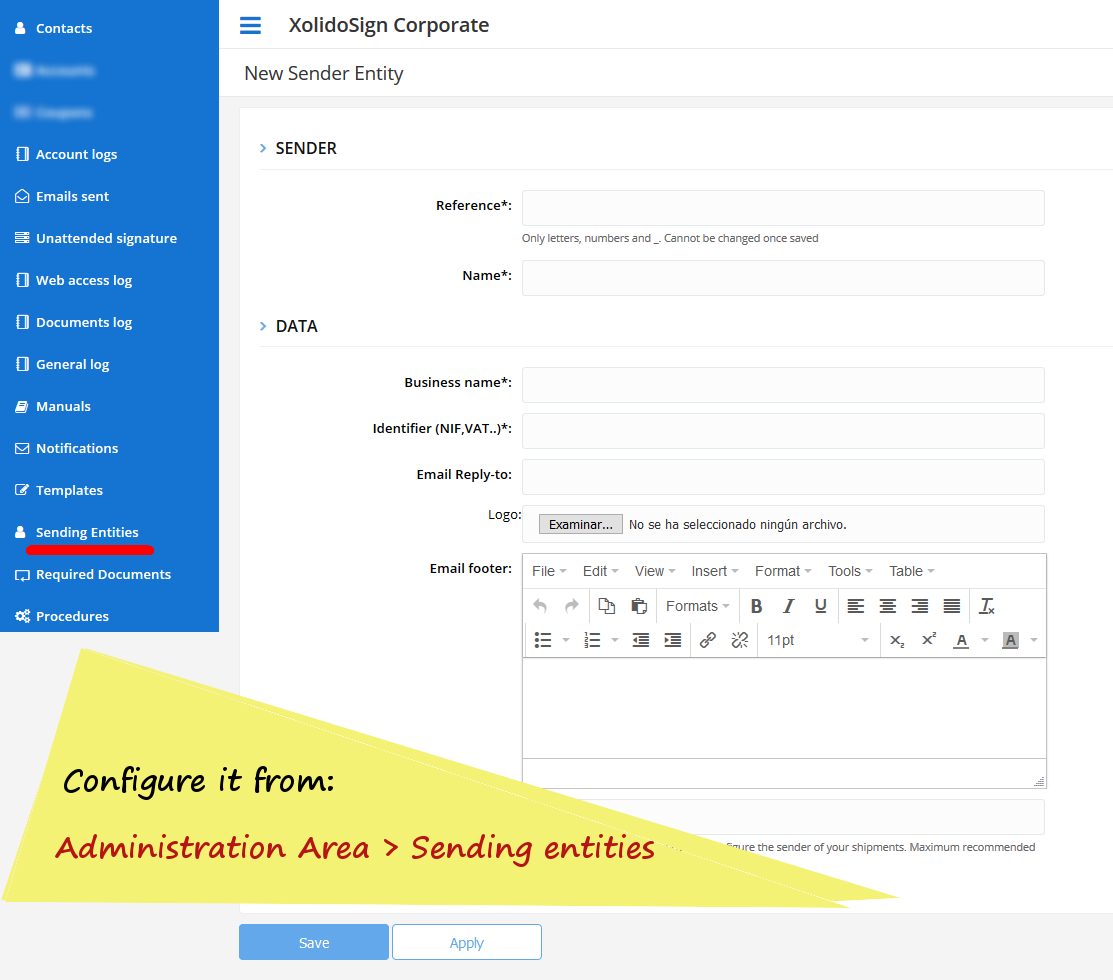Open the bullet list style dropdown
The height and width of the screenshot is (980, 1113).
coord(566,640)
